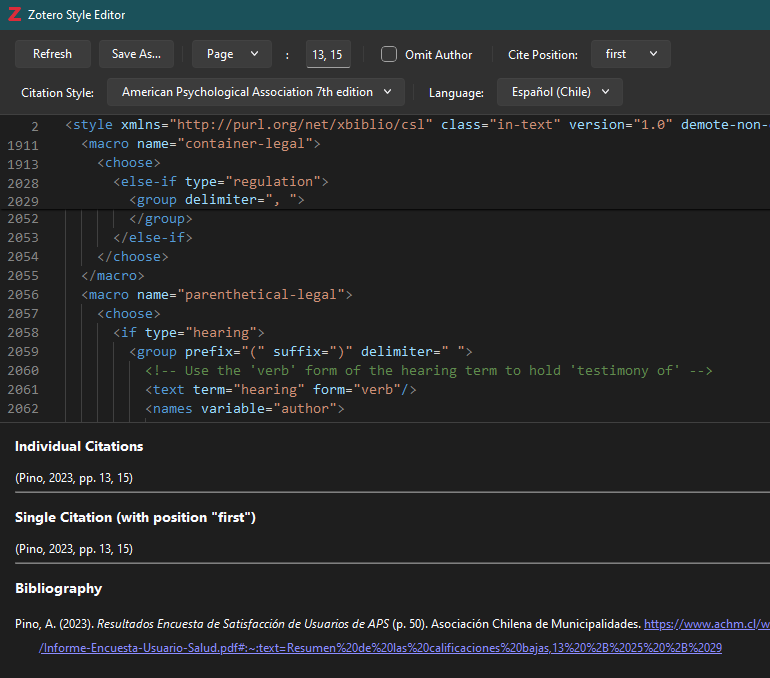Click the Cite Position label
This screenshot has width=770, height=678.
[x=543, y=54]
